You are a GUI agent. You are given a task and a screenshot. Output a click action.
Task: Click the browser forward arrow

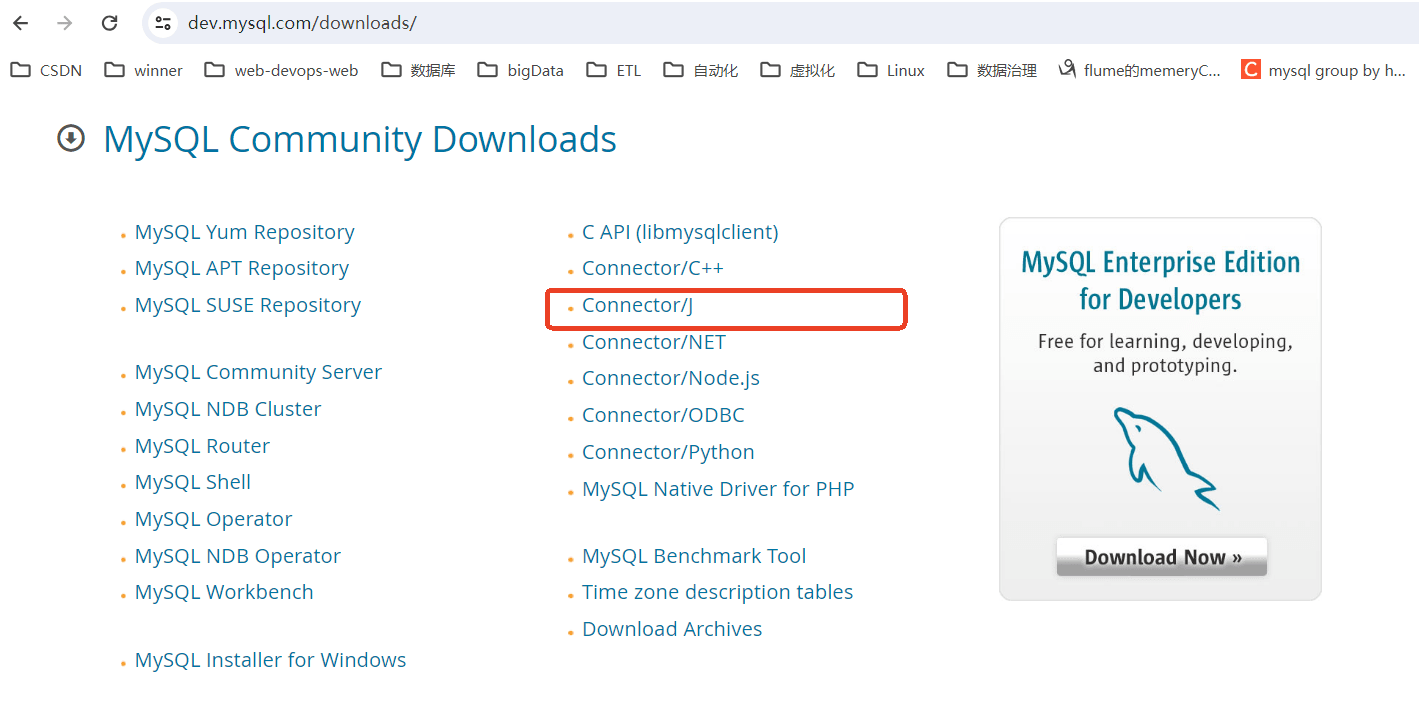point(65,23)
